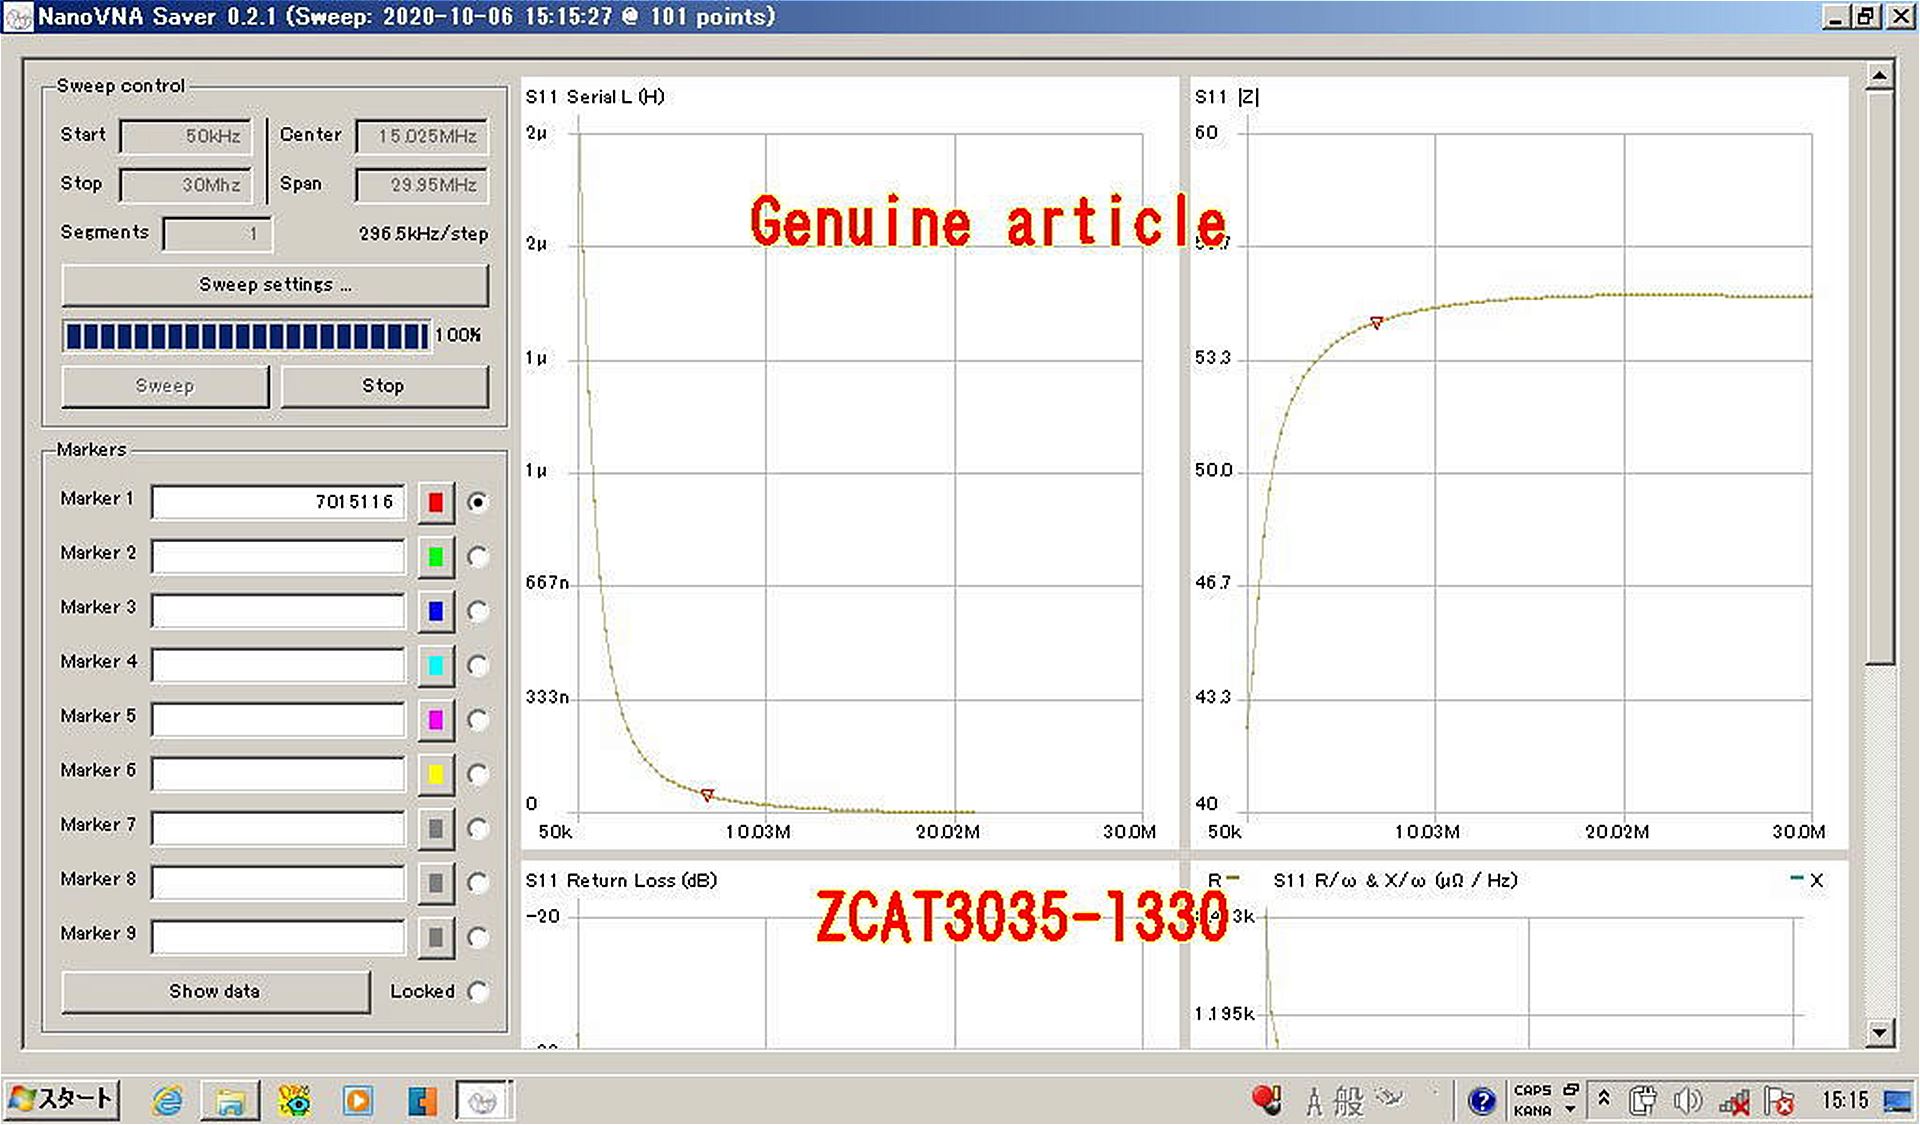Open the yellow-green taskbar application icon
This screenshot has height=1125, width=1920.
pos(294,1101)
